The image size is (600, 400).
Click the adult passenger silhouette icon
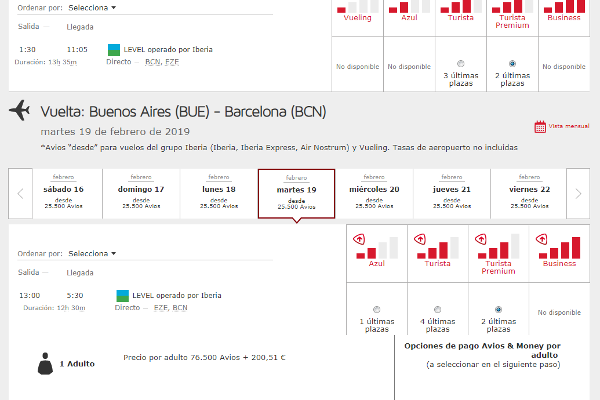tap(45, 364)
